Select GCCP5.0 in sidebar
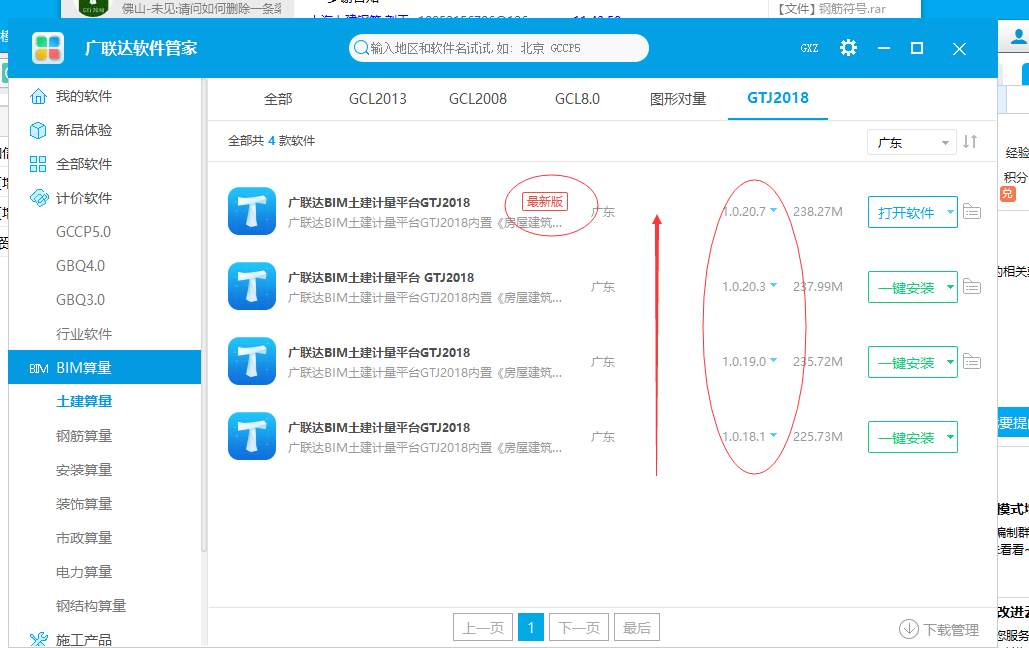This screenshot has height=648, width=1029. point(83,232)
